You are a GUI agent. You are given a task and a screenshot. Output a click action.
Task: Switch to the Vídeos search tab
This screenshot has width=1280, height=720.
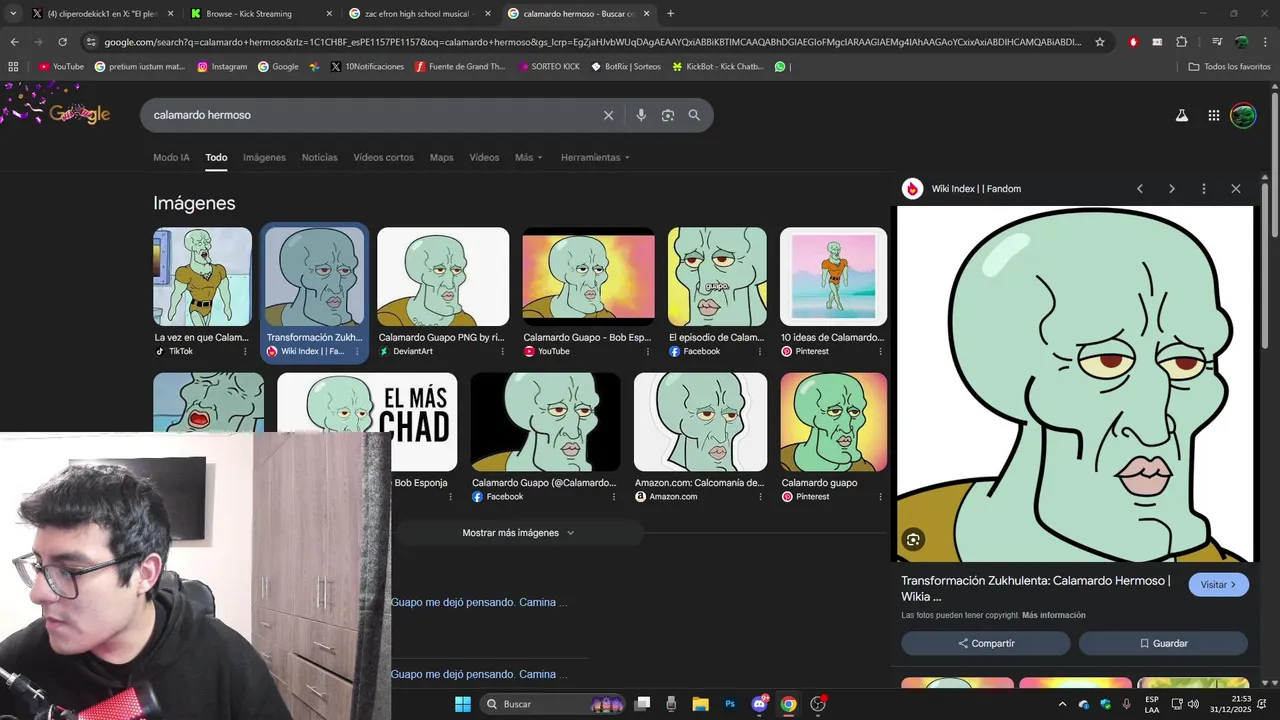coord(484,158)
